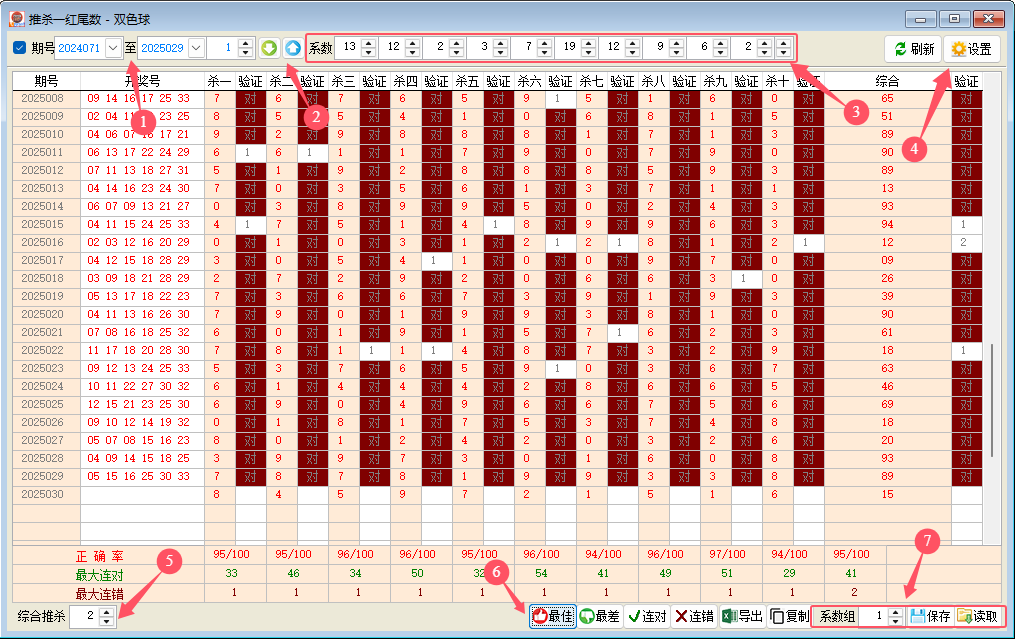Click the blue up-arrow period button
Image resolution: width=1015 pixels, height=639 pixels.
pos(291,48)
